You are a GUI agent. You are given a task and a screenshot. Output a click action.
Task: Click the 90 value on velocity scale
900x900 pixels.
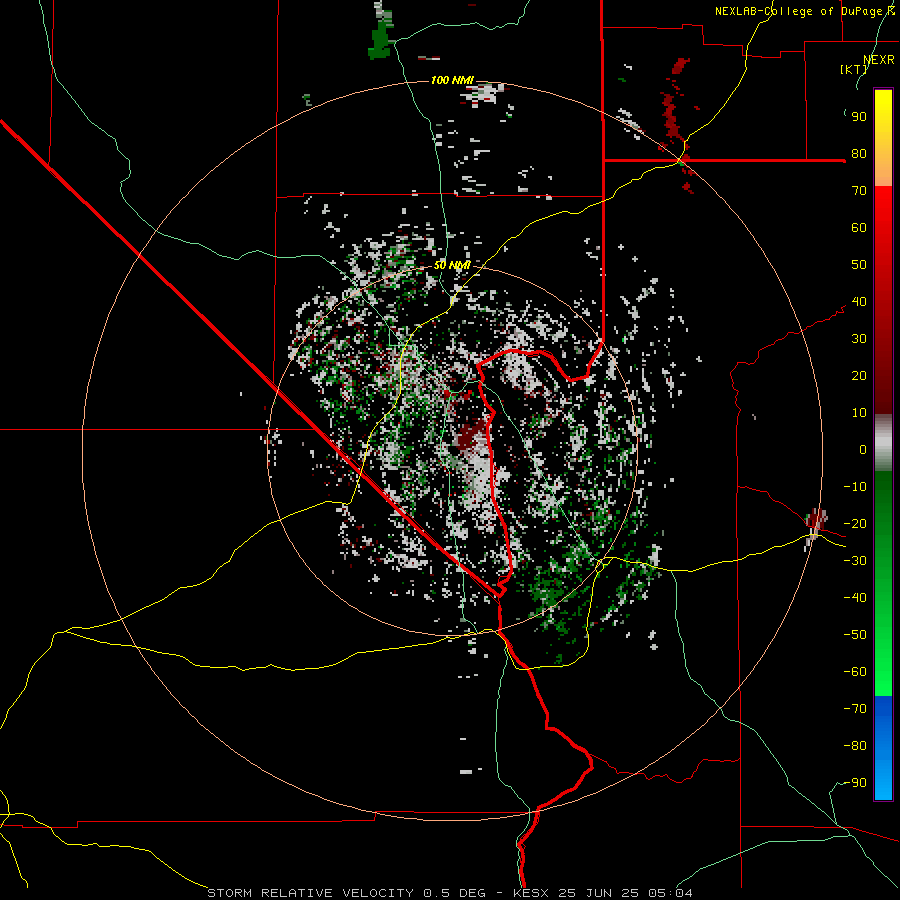click(859, 117)
